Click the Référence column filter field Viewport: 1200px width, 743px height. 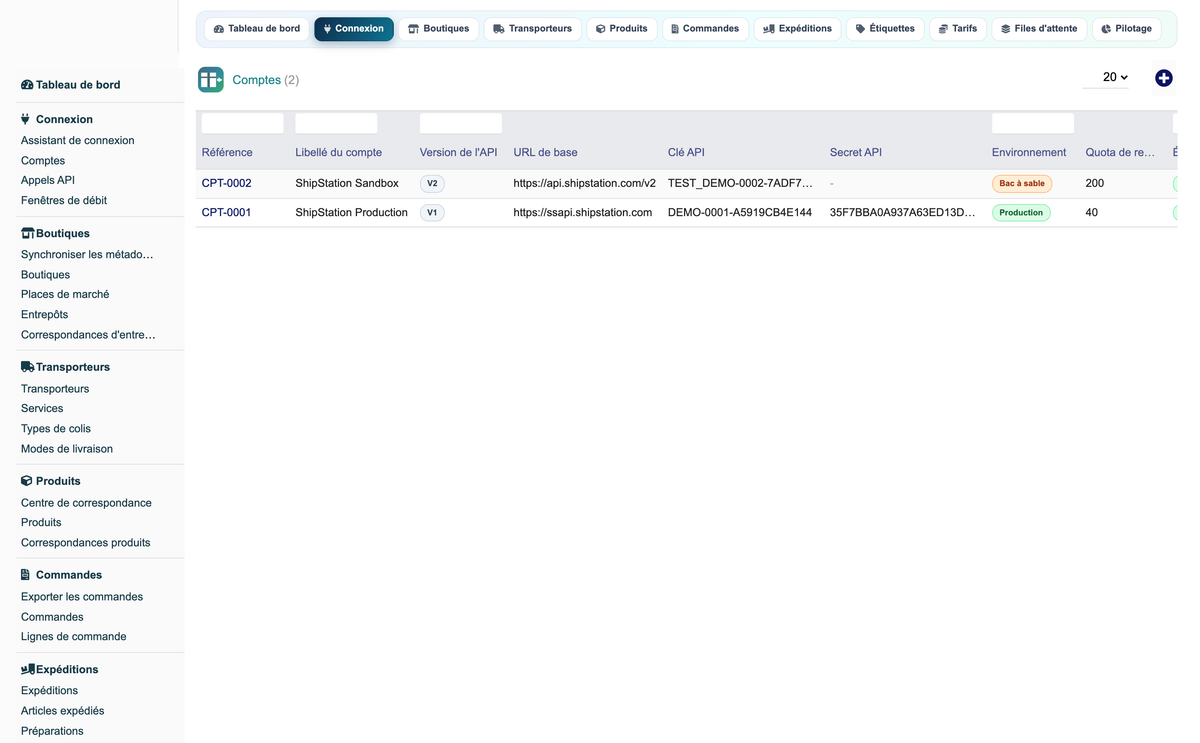point(243,123)
